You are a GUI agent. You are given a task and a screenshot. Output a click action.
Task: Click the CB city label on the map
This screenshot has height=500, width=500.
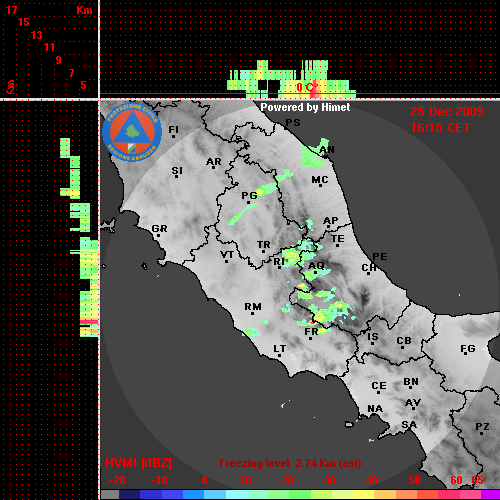[404, 341]
